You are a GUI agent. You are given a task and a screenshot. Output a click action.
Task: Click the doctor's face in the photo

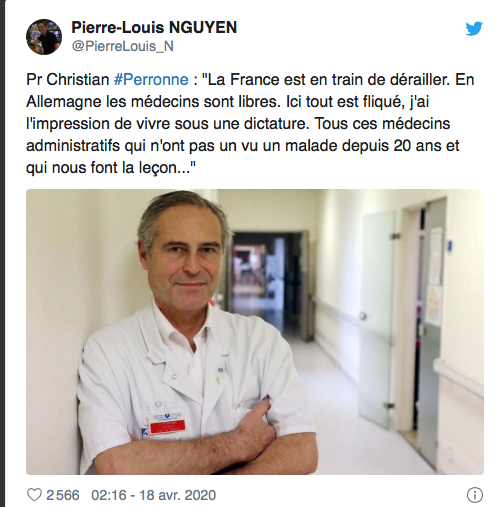pos(187,253)
